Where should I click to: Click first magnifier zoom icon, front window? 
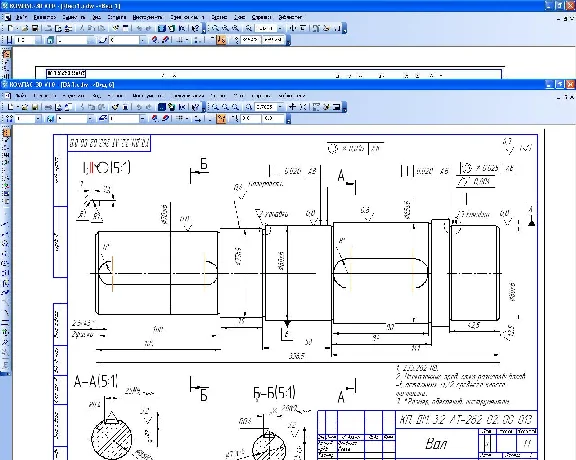click(x=215, y=107)
